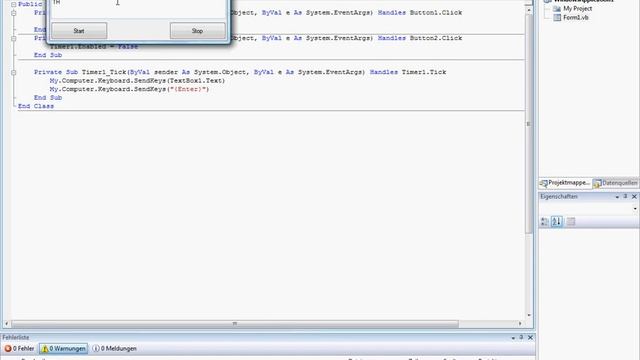Screen dimensions: 640x360
Task: Click the Eigenschaften panel title
Action: click(x=559, y=197)
